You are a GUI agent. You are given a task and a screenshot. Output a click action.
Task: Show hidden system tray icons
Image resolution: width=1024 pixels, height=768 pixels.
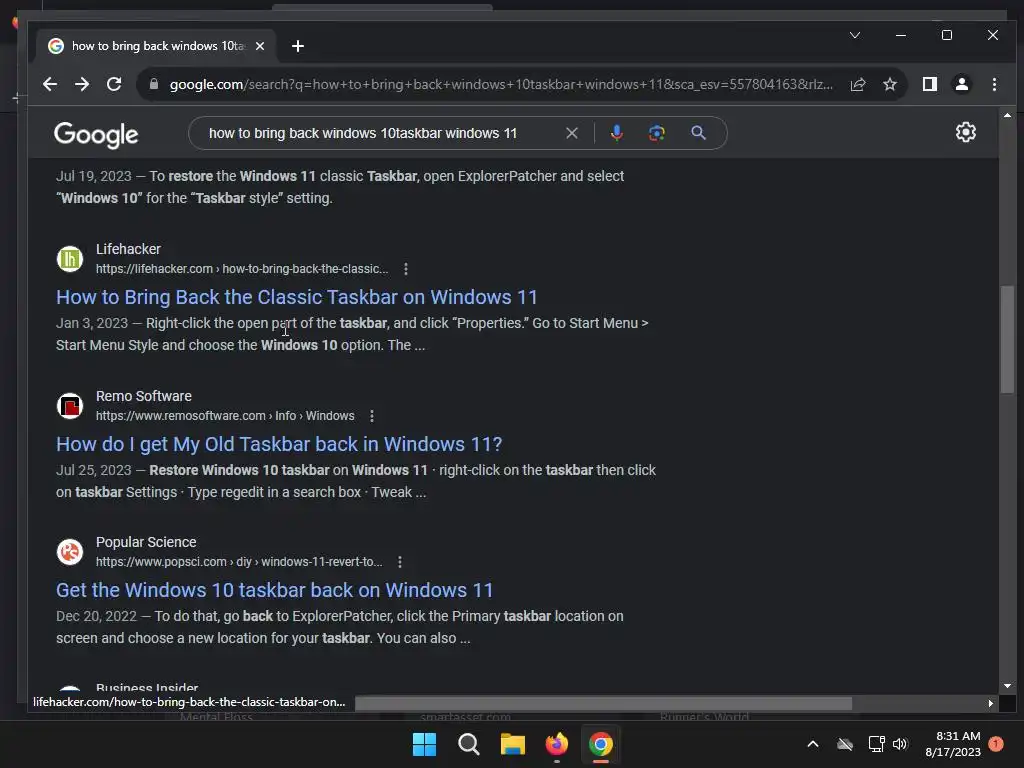[x=812, y=744]
